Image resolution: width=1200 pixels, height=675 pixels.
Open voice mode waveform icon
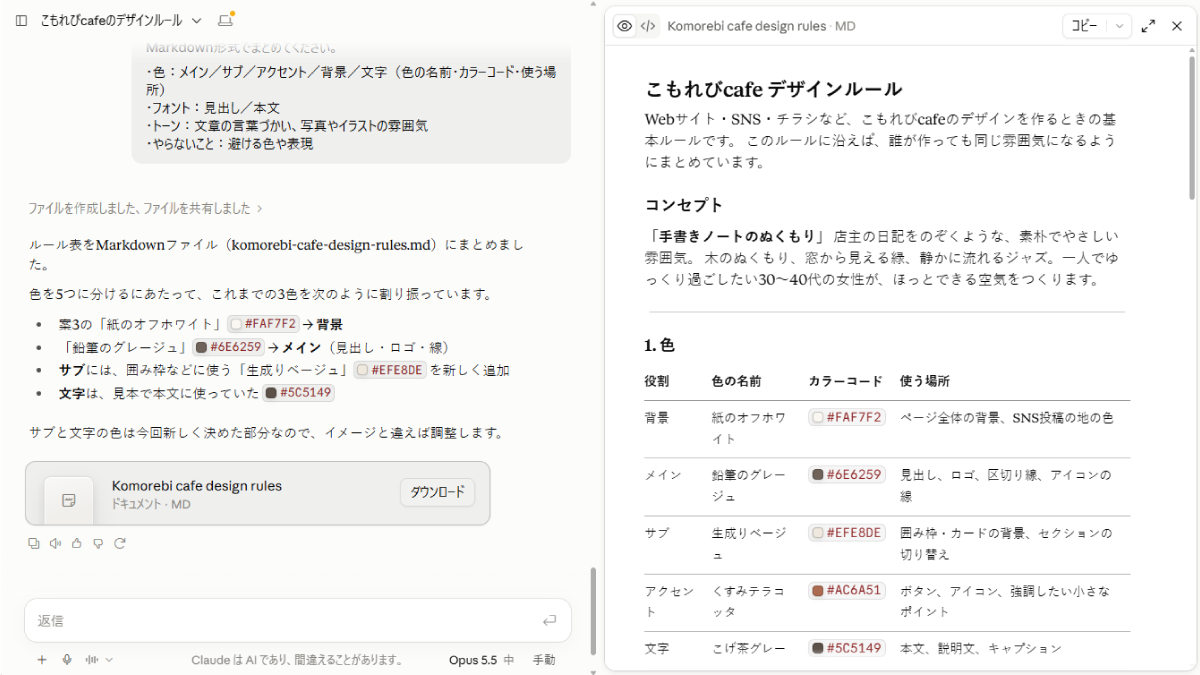click(92, 659)
